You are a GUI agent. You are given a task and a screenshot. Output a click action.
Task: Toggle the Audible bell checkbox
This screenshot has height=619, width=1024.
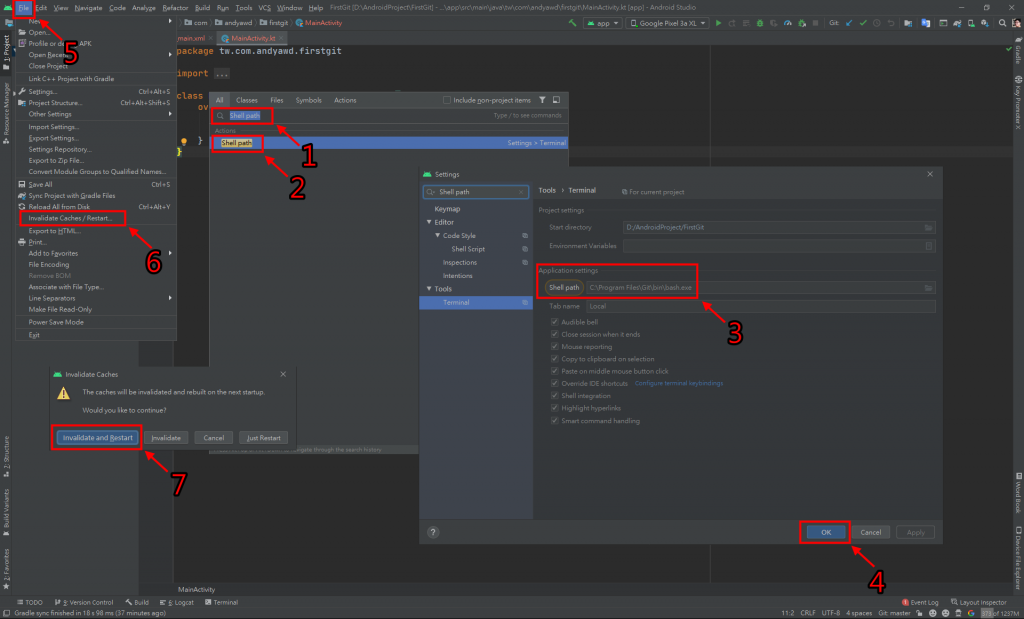point(554,322)
